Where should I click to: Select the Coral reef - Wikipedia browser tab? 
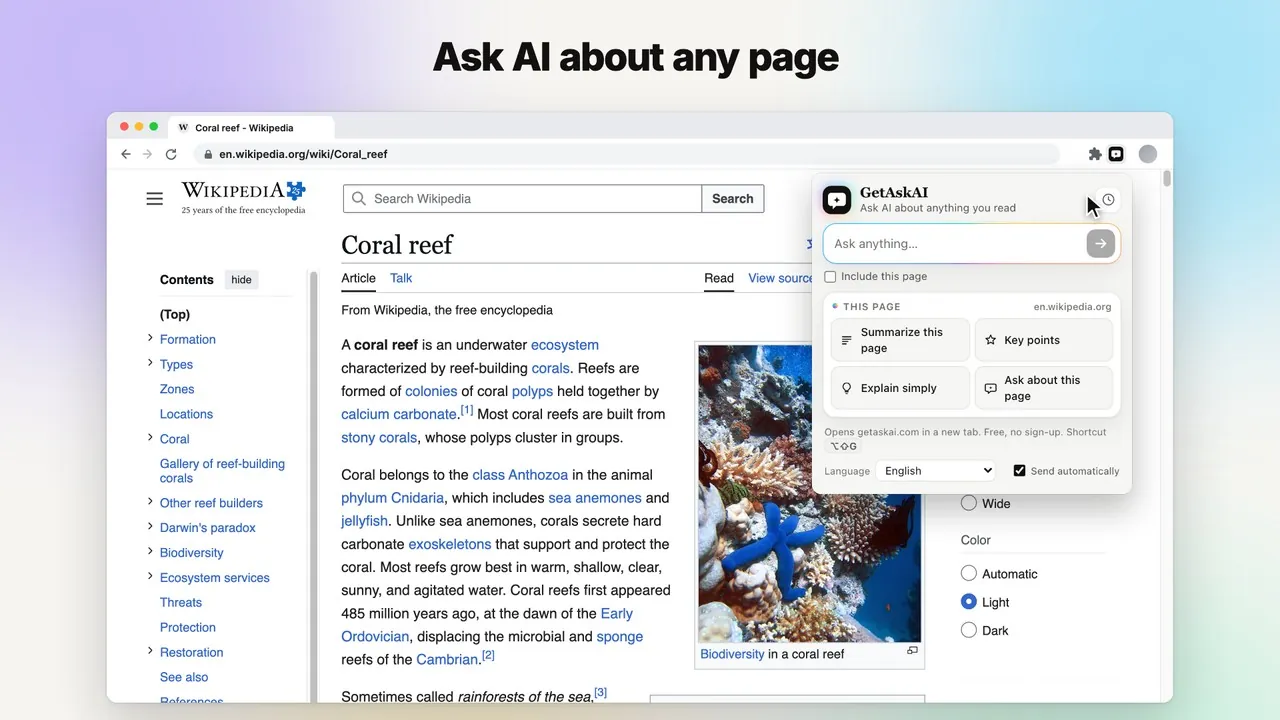pos(252,127)
